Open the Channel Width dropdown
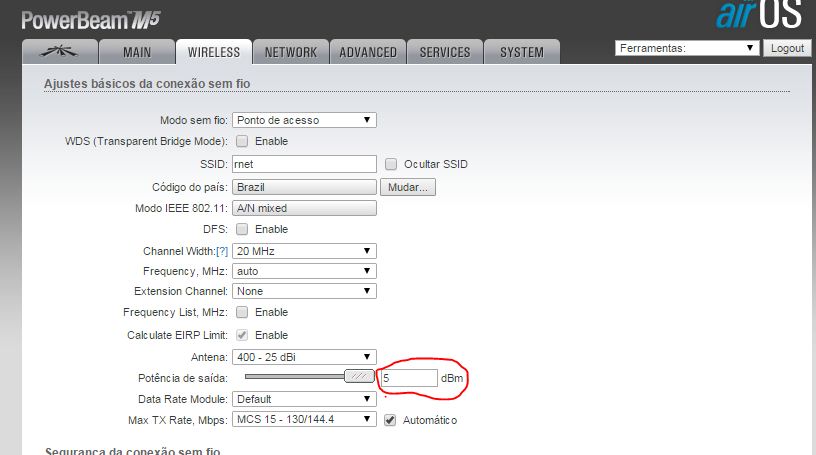This screenshot has height=455, width=816. point(304,251)
